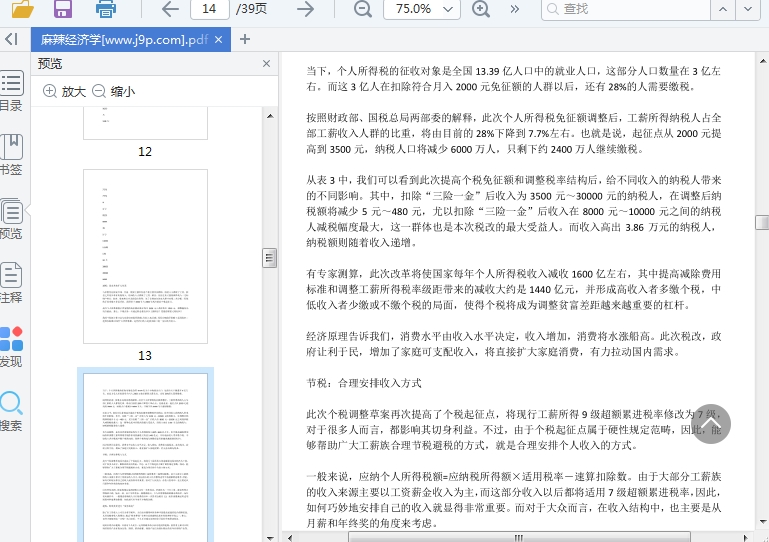Viewport: 769px width, 542px height.
Task: Expand more toolbar tools via double chevron
Action: [x=515, y=9]
